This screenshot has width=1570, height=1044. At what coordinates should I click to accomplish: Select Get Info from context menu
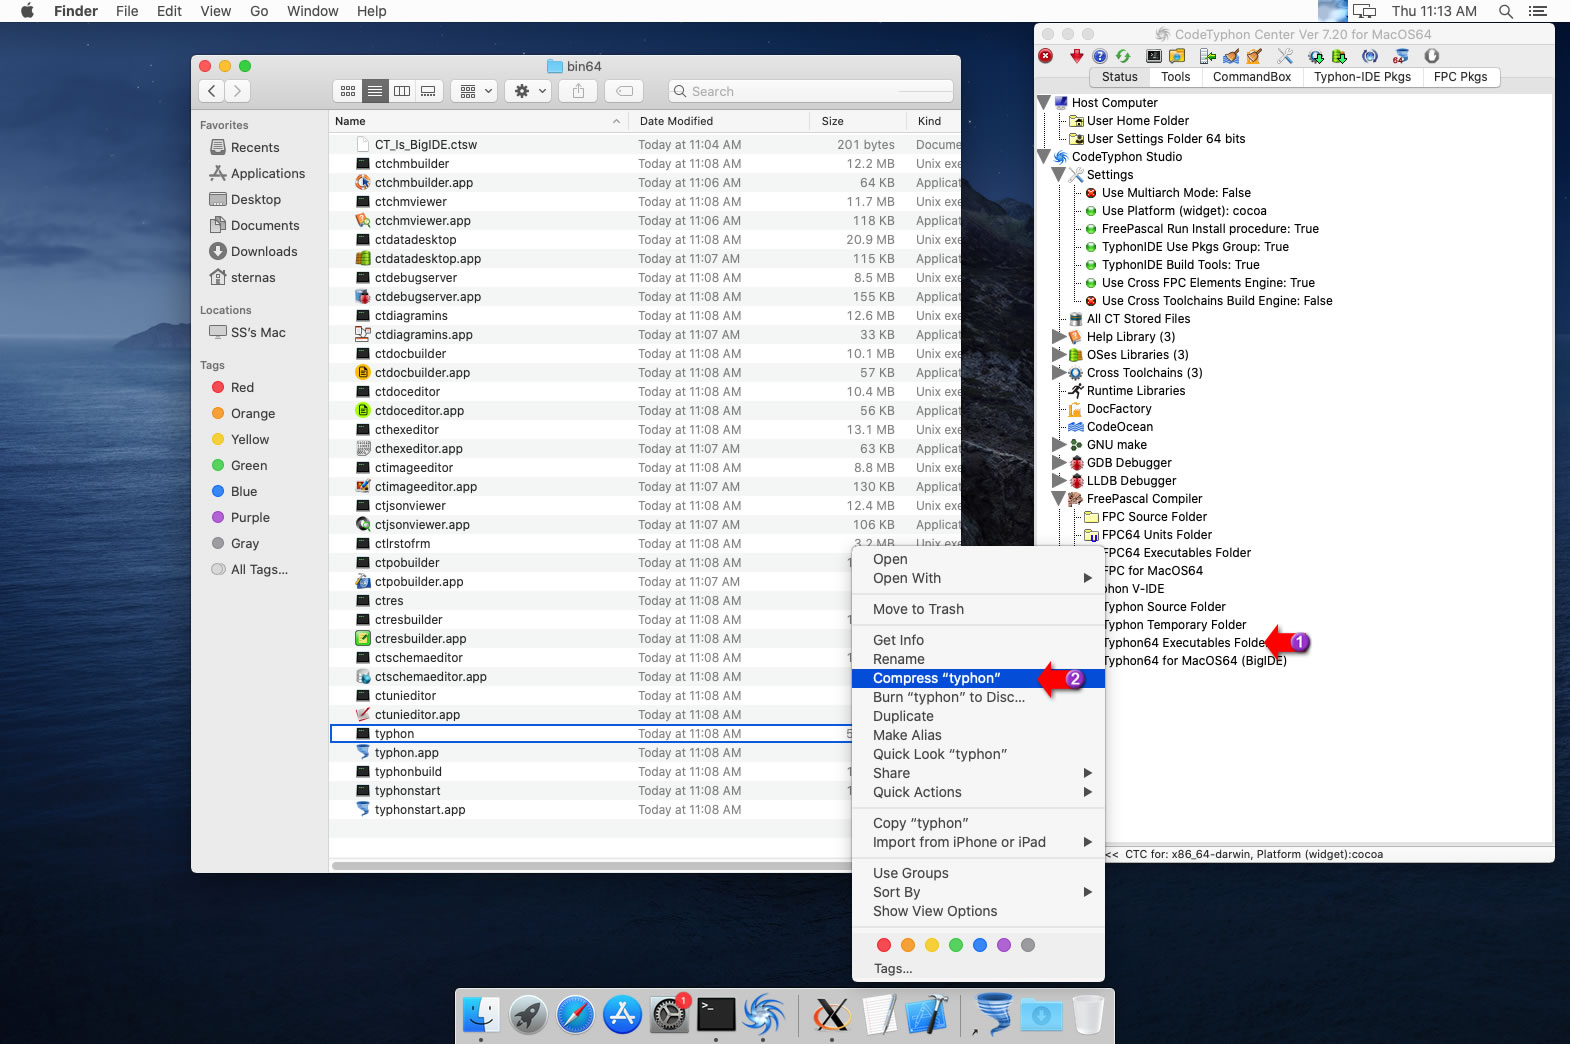pyautogui.click(x=978, y=640)
